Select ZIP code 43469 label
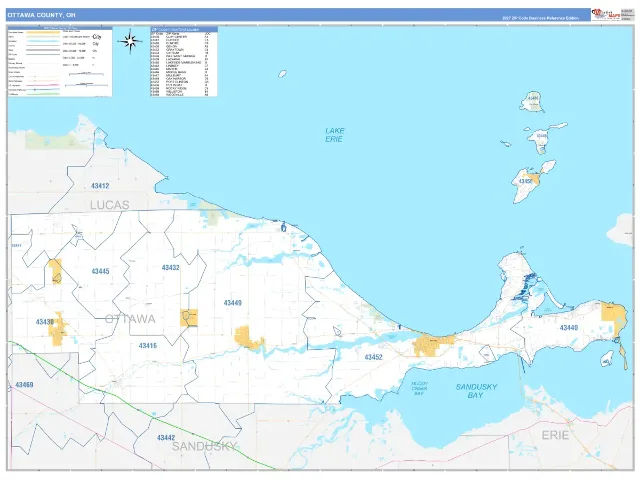Screen dimensions: 640x480 click(x=24, y=384)
